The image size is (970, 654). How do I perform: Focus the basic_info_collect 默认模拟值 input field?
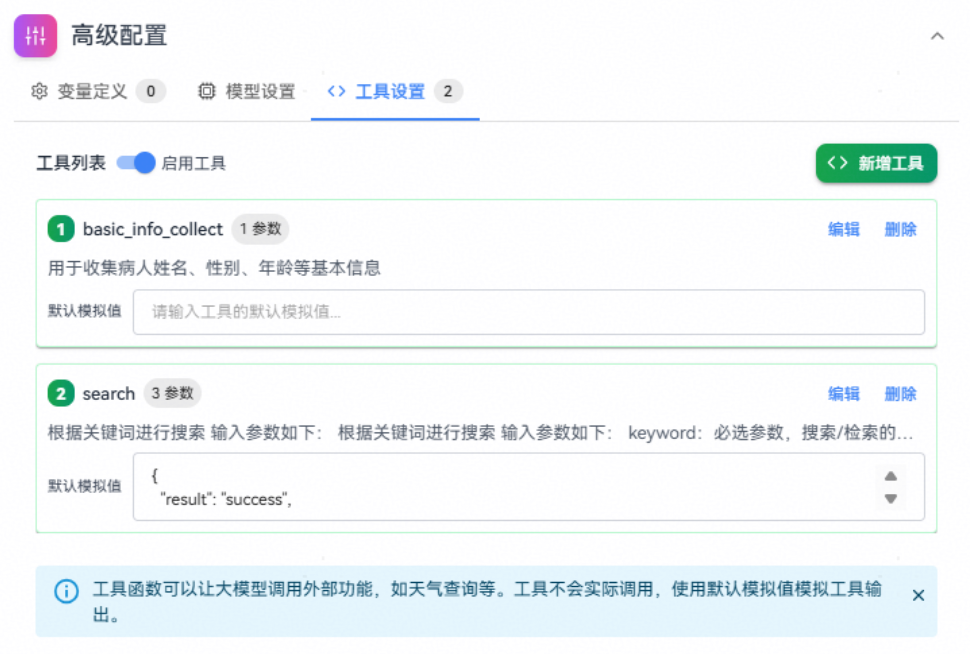(x=528, y=312)
